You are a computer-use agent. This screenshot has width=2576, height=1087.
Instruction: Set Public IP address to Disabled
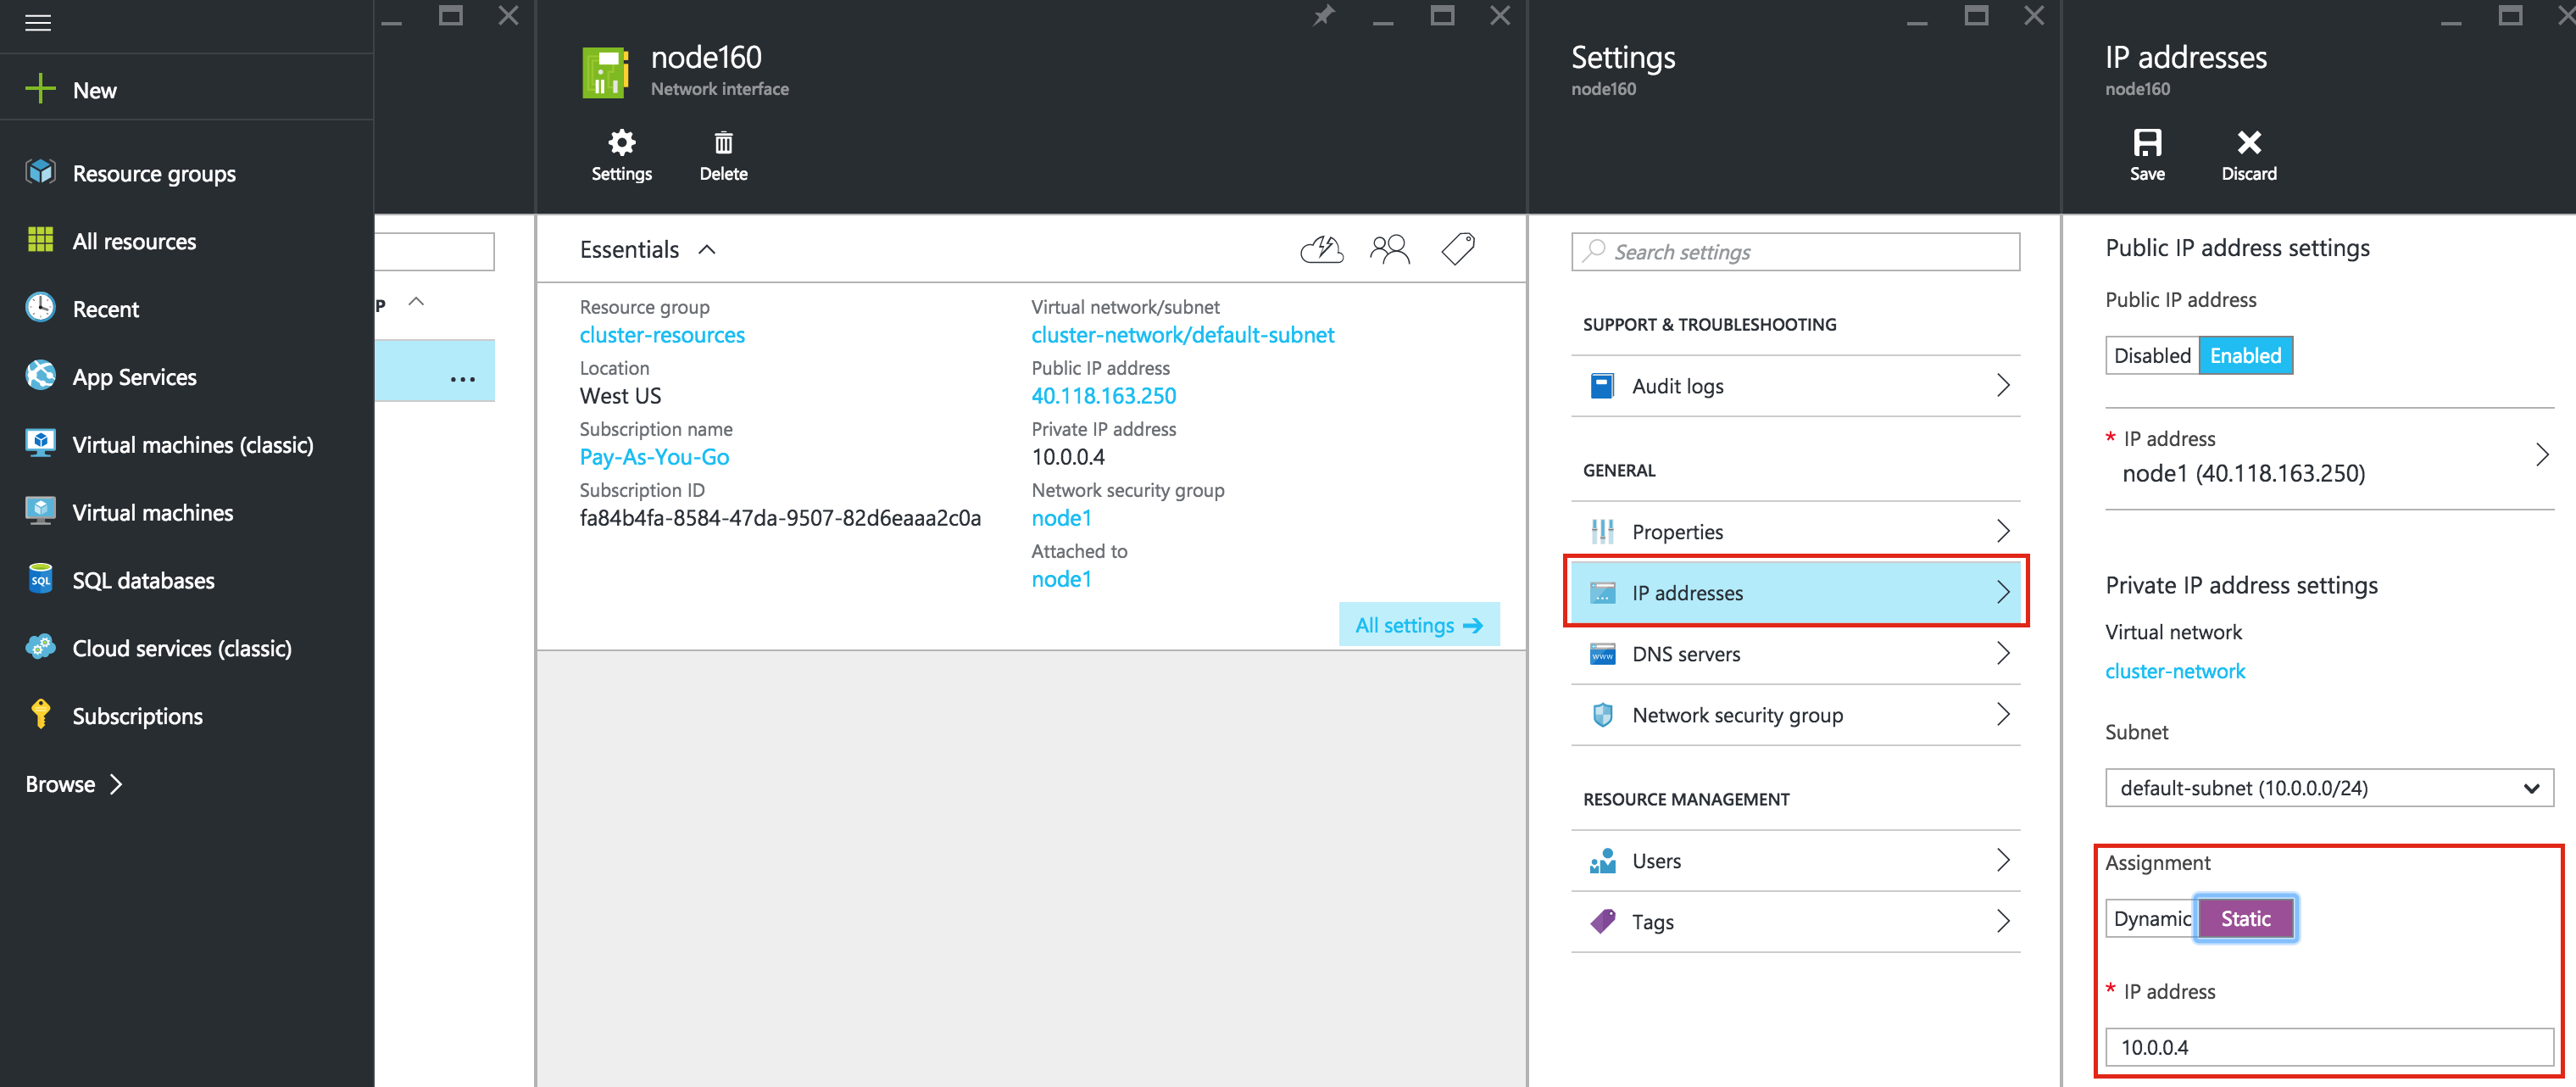pos(2152,356)
